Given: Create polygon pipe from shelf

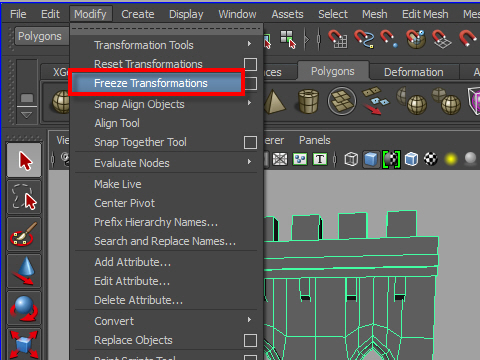Looking at the screenshot, I should tap(308, 101).
